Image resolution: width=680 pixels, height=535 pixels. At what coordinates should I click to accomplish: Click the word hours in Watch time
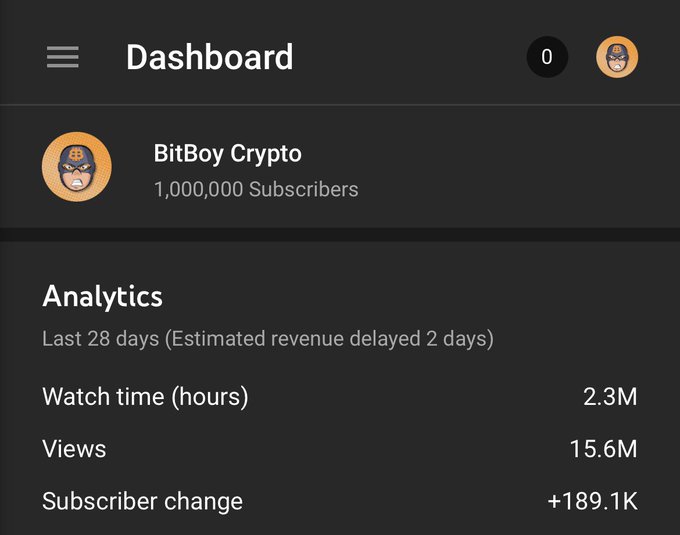(210, 397)
